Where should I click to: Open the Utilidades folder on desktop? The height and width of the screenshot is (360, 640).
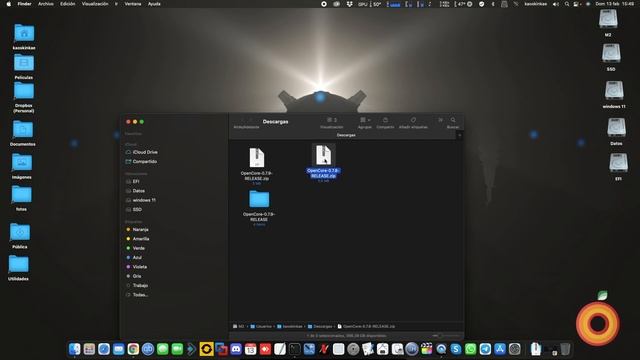click(x=19, y=264)
